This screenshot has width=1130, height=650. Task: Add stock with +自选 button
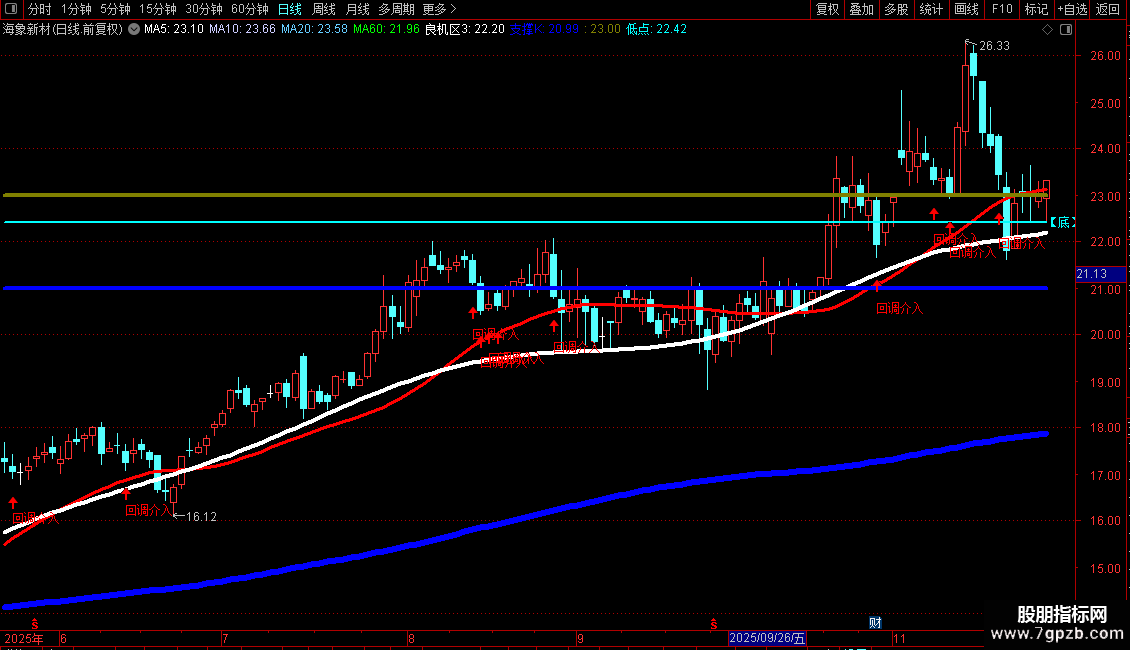(x=1072, y=9)
